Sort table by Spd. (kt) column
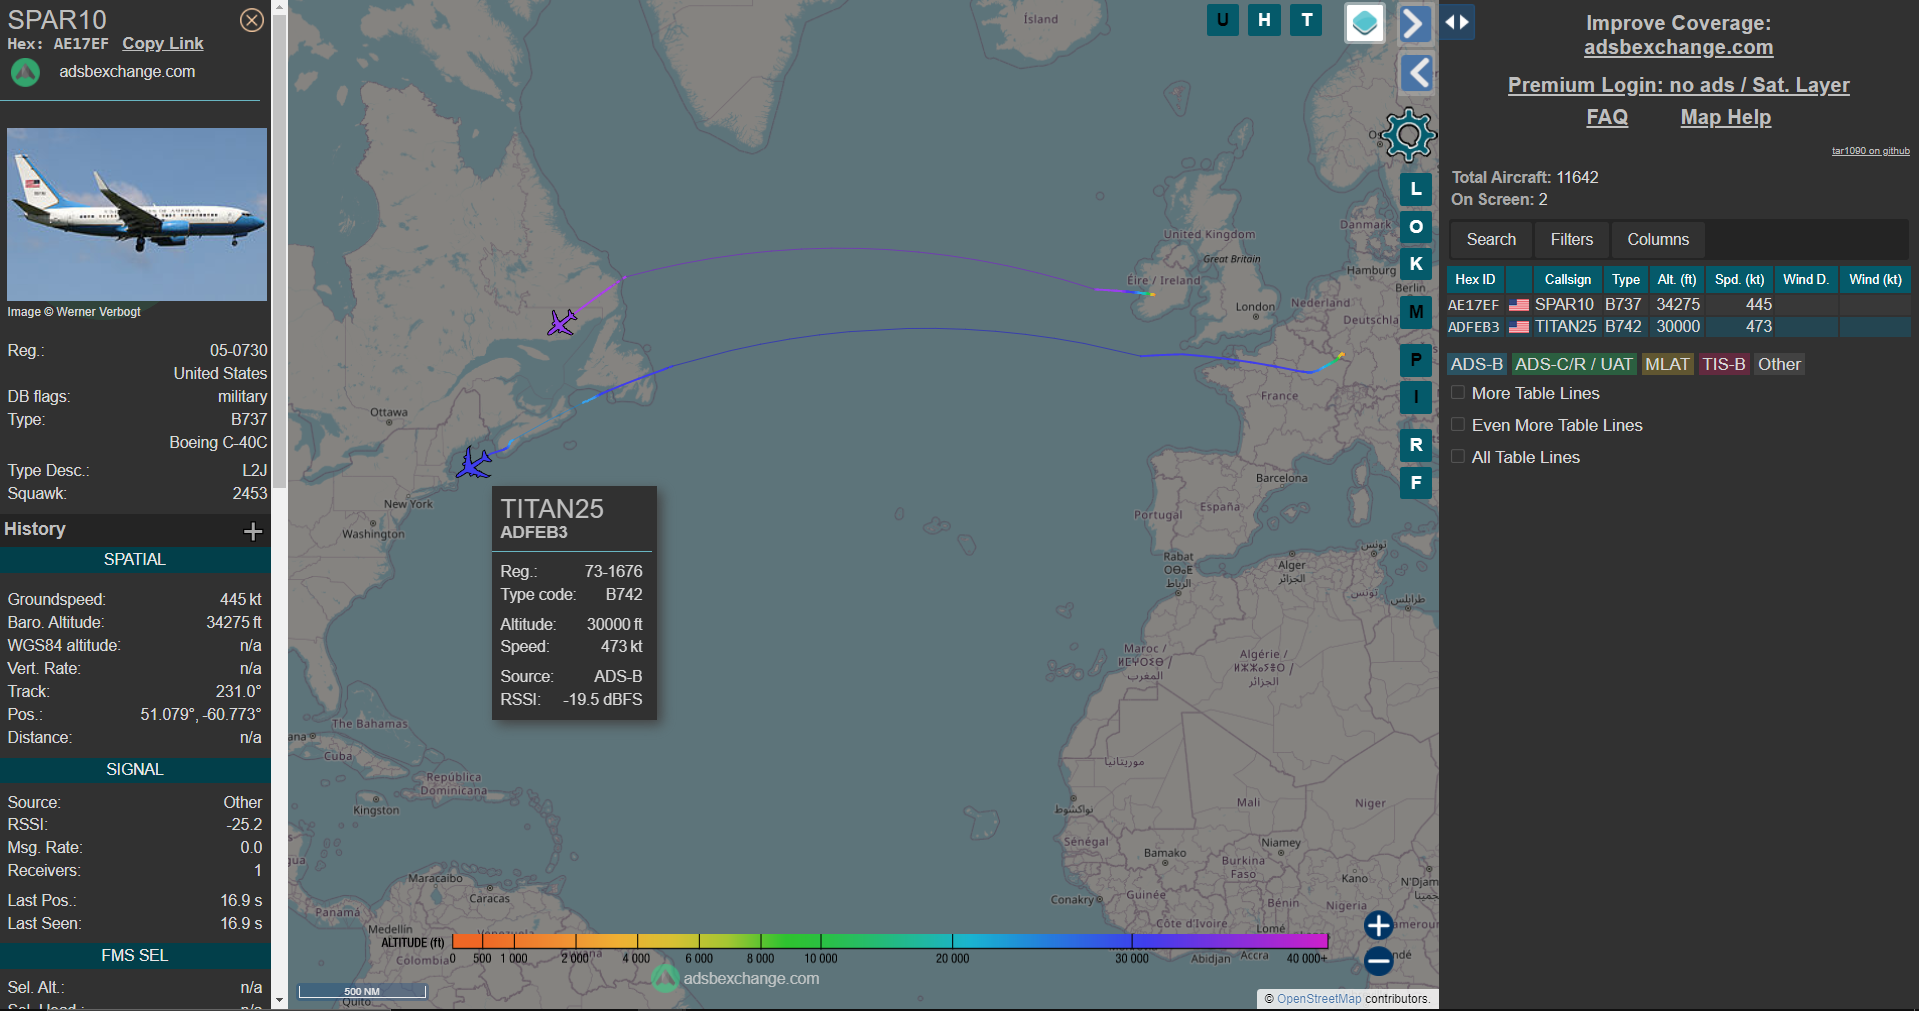The width and height of the screenshot is (1919, 1011). 1740,280
